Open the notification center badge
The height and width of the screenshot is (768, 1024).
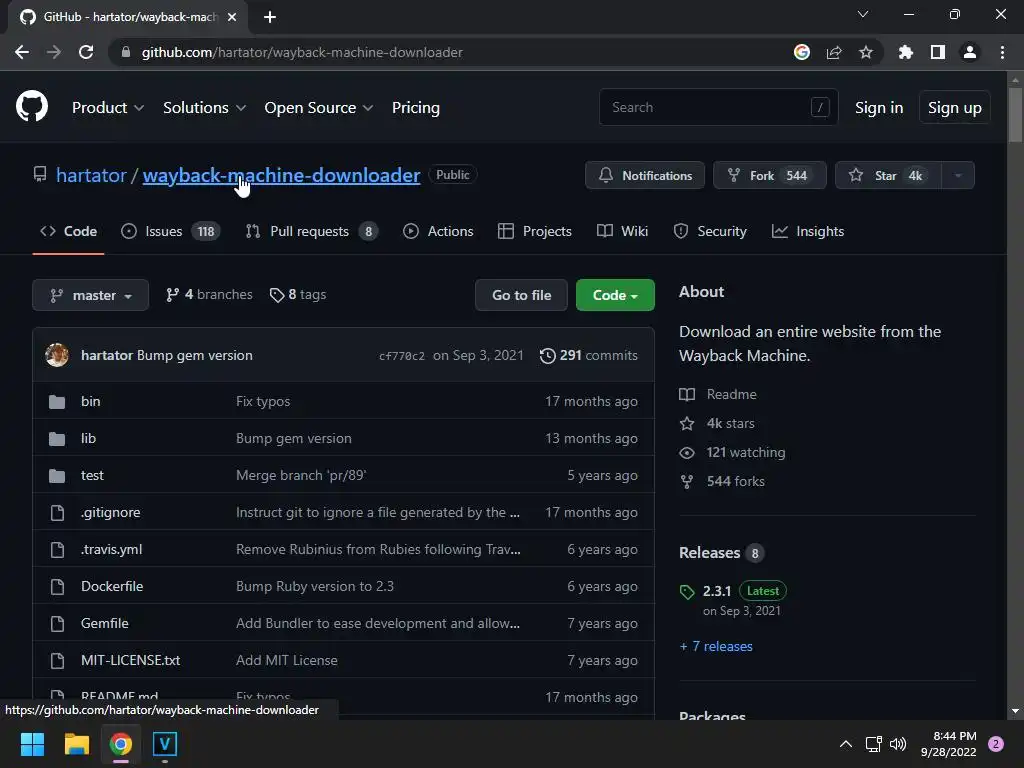pos(996,744)
